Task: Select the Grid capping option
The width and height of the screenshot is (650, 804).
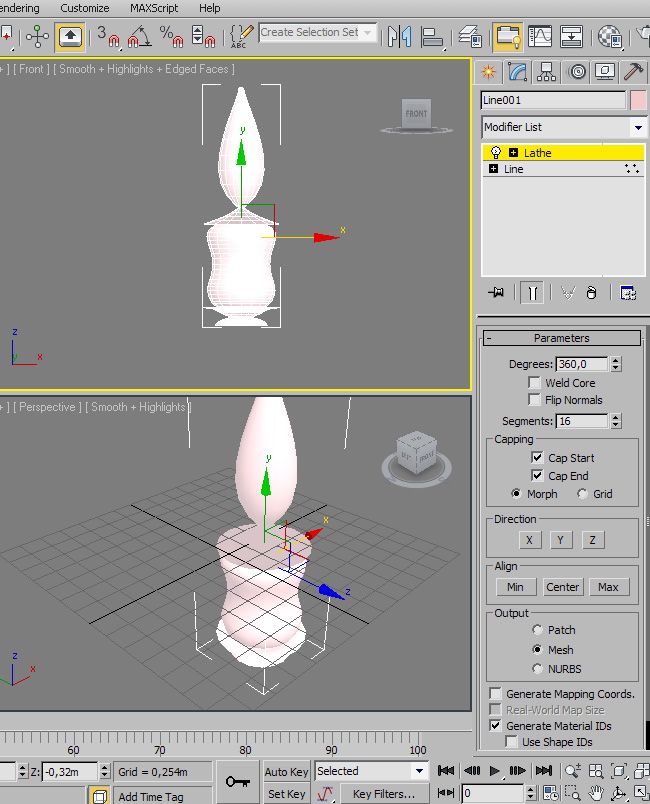Action: [x=582, y=494]
